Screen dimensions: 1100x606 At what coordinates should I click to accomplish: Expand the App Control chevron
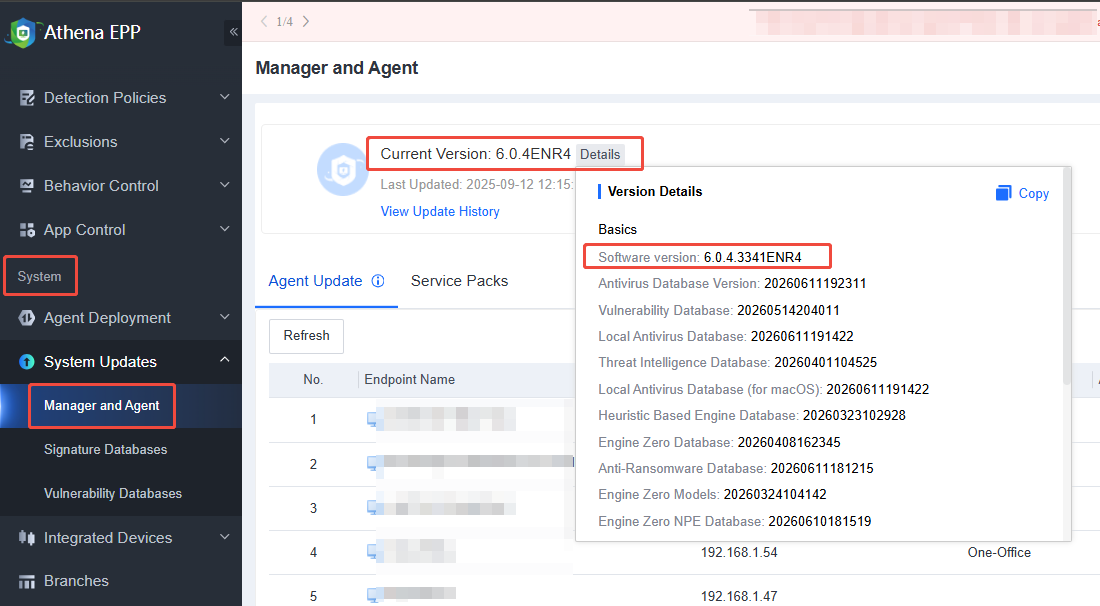224,229
